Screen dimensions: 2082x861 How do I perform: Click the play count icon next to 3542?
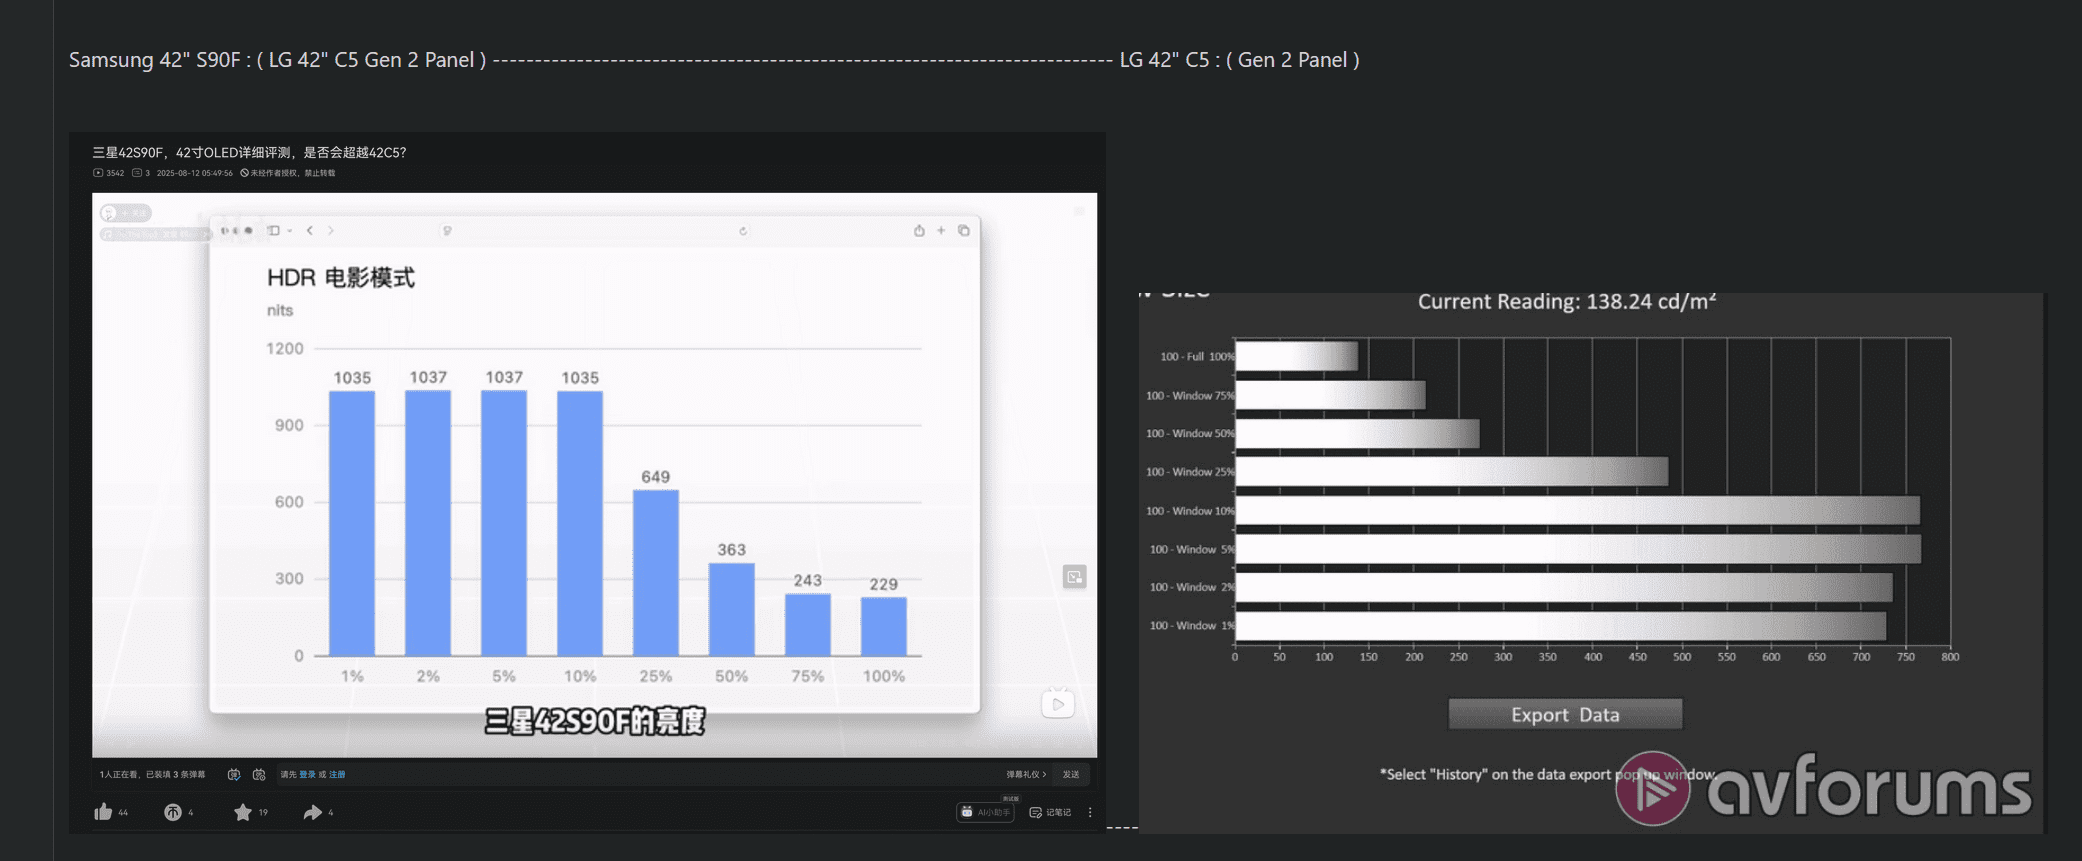(x=98, y=173)
